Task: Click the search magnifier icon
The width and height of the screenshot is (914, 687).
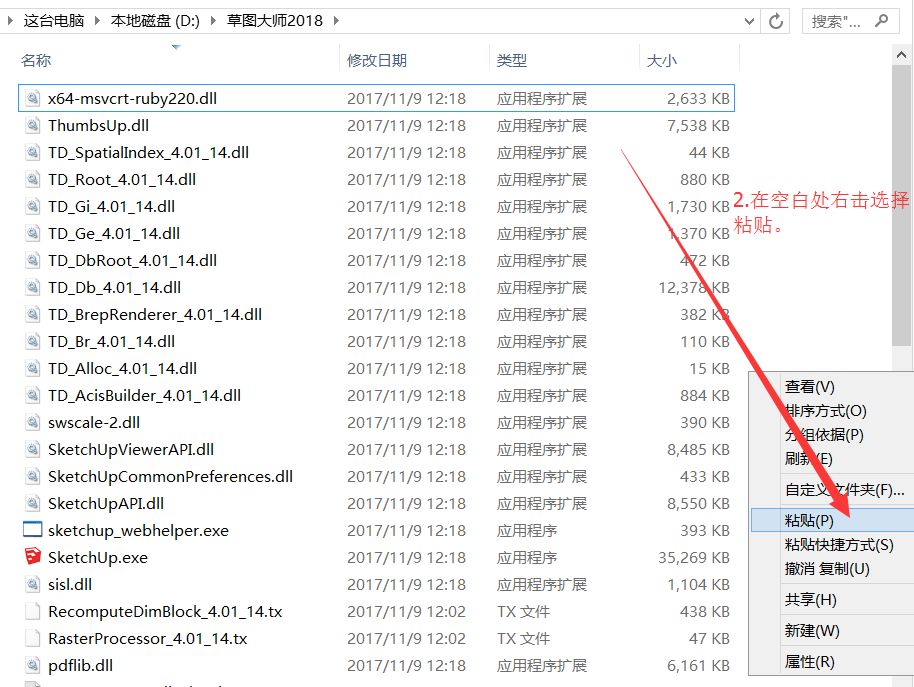Action: 881,20
